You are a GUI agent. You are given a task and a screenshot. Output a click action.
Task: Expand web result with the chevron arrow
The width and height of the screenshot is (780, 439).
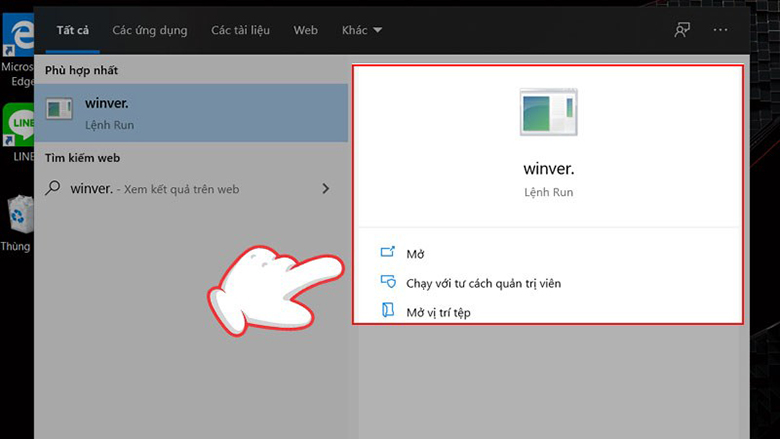click(x=325, y=188)
